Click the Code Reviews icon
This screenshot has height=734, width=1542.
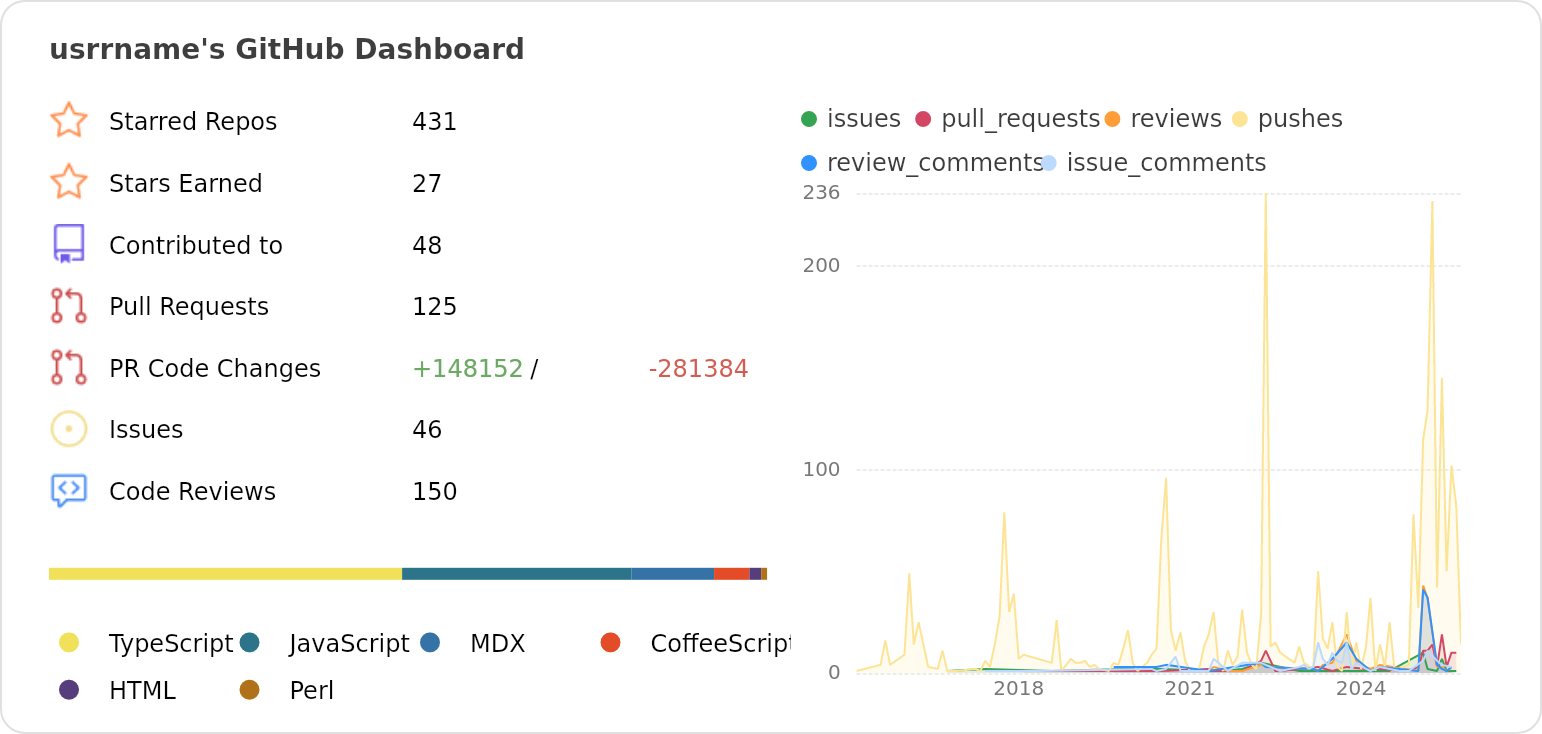point(68,491)
